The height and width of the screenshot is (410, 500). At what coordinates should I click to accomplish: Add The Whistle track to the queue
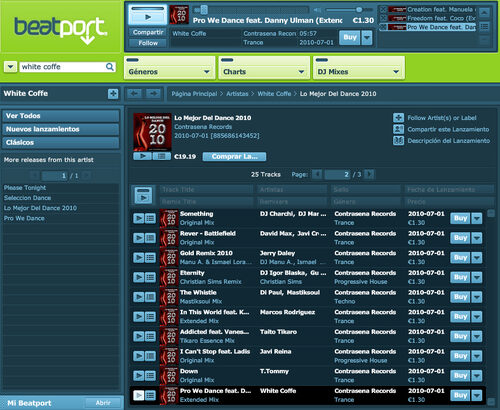click(x=150, y=297)
